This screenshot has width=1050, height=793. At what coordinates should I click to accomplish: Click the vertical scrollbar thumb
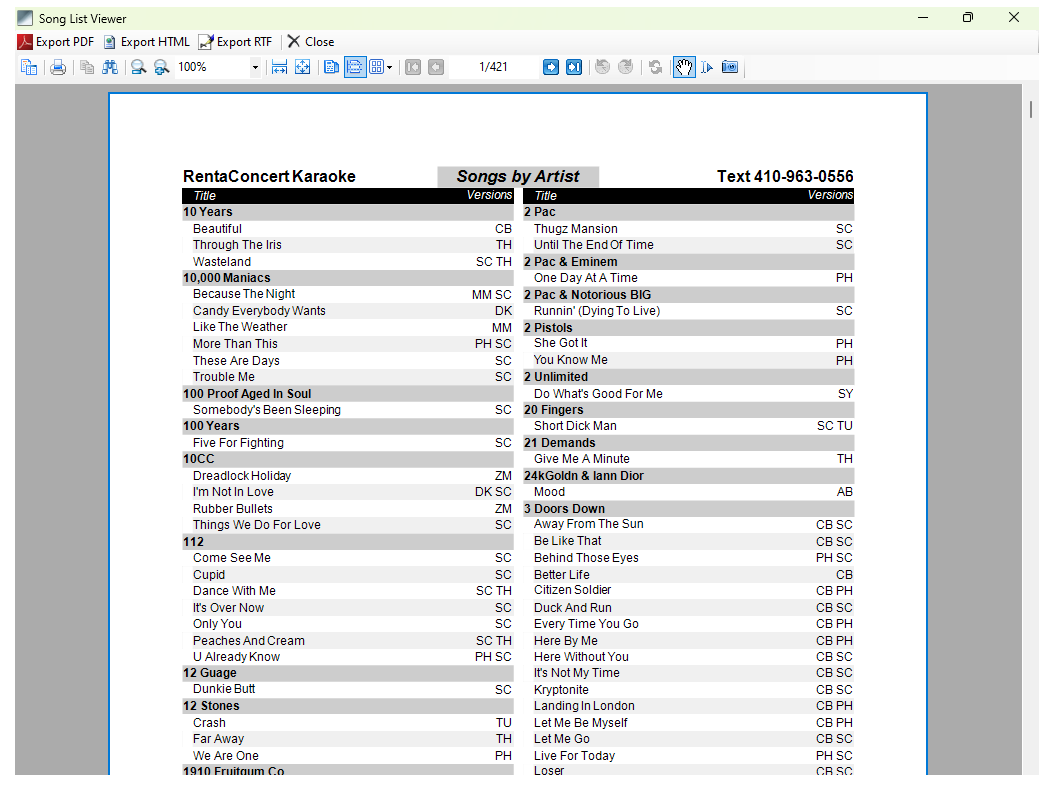click(1031, 109)
